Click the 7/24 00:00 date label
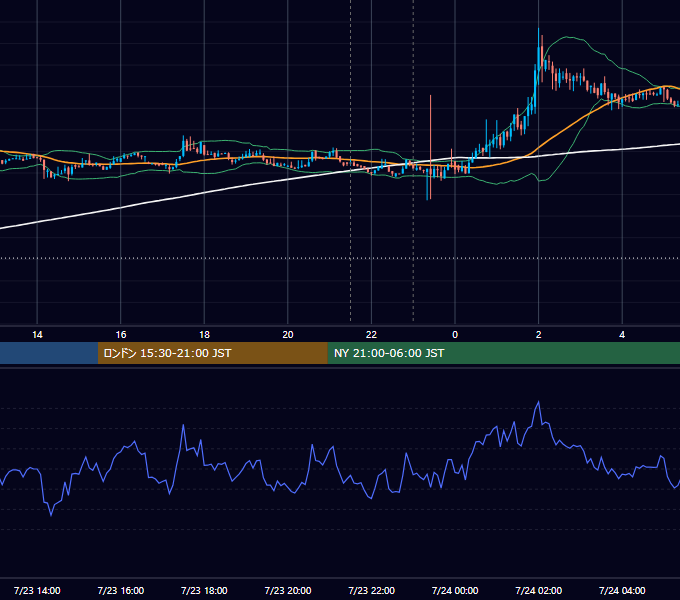This screenshot has width=680, height=600. (455, 590)
